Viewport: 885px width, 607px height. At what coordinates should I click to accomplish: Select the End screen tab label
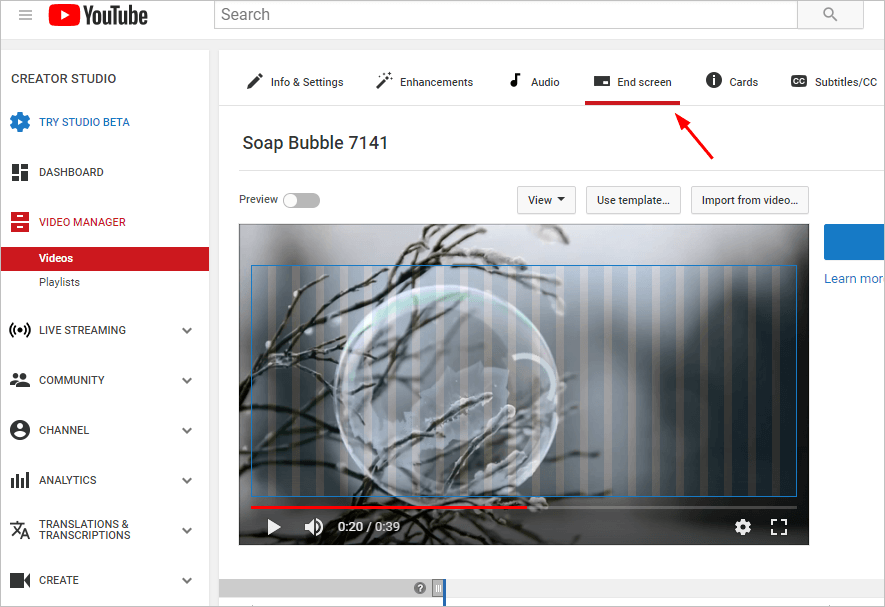pos(644,82)
